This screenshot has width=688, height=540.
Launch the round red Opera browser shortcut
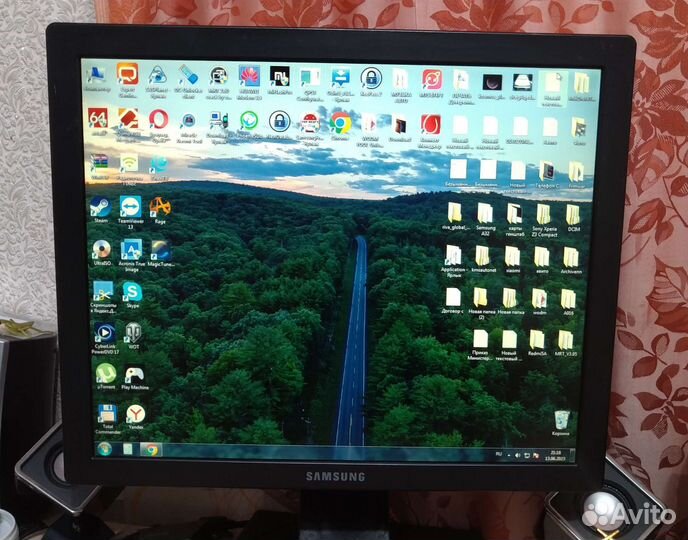[158, 123]
